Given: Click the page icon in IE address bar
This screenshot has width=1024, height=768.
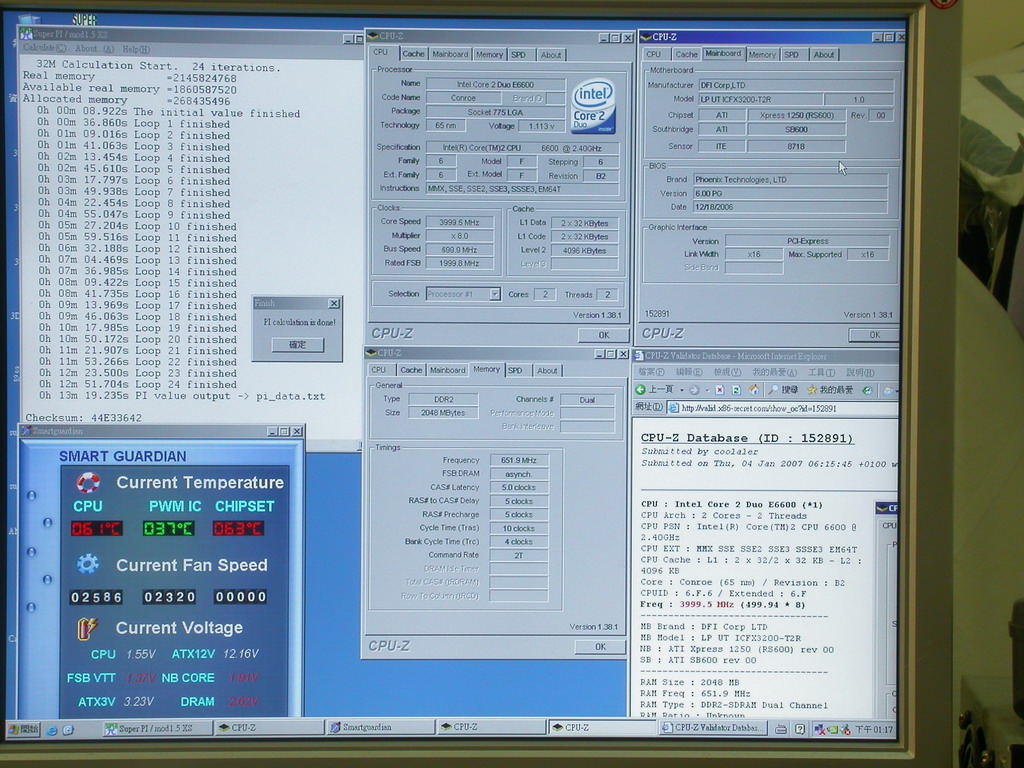Looking at the screenshot, I should coord(673,408).
